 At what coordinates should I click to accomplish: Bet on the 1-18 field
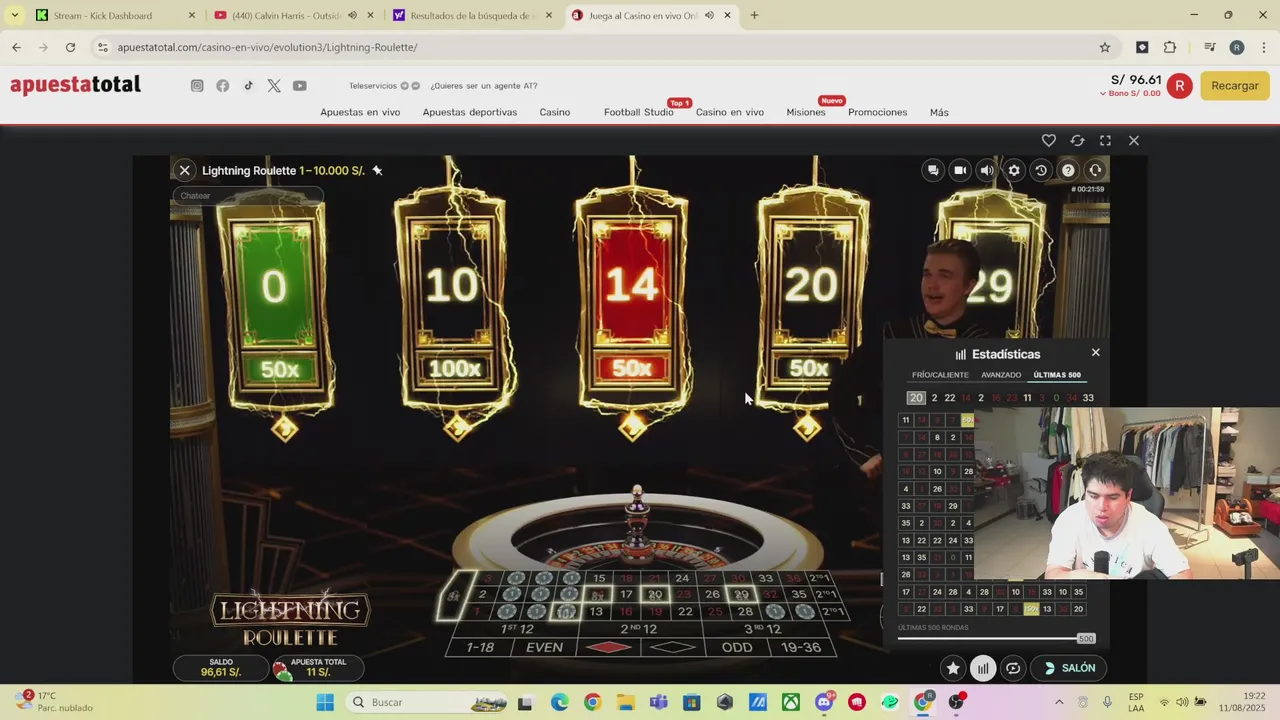tap(481, 647)
